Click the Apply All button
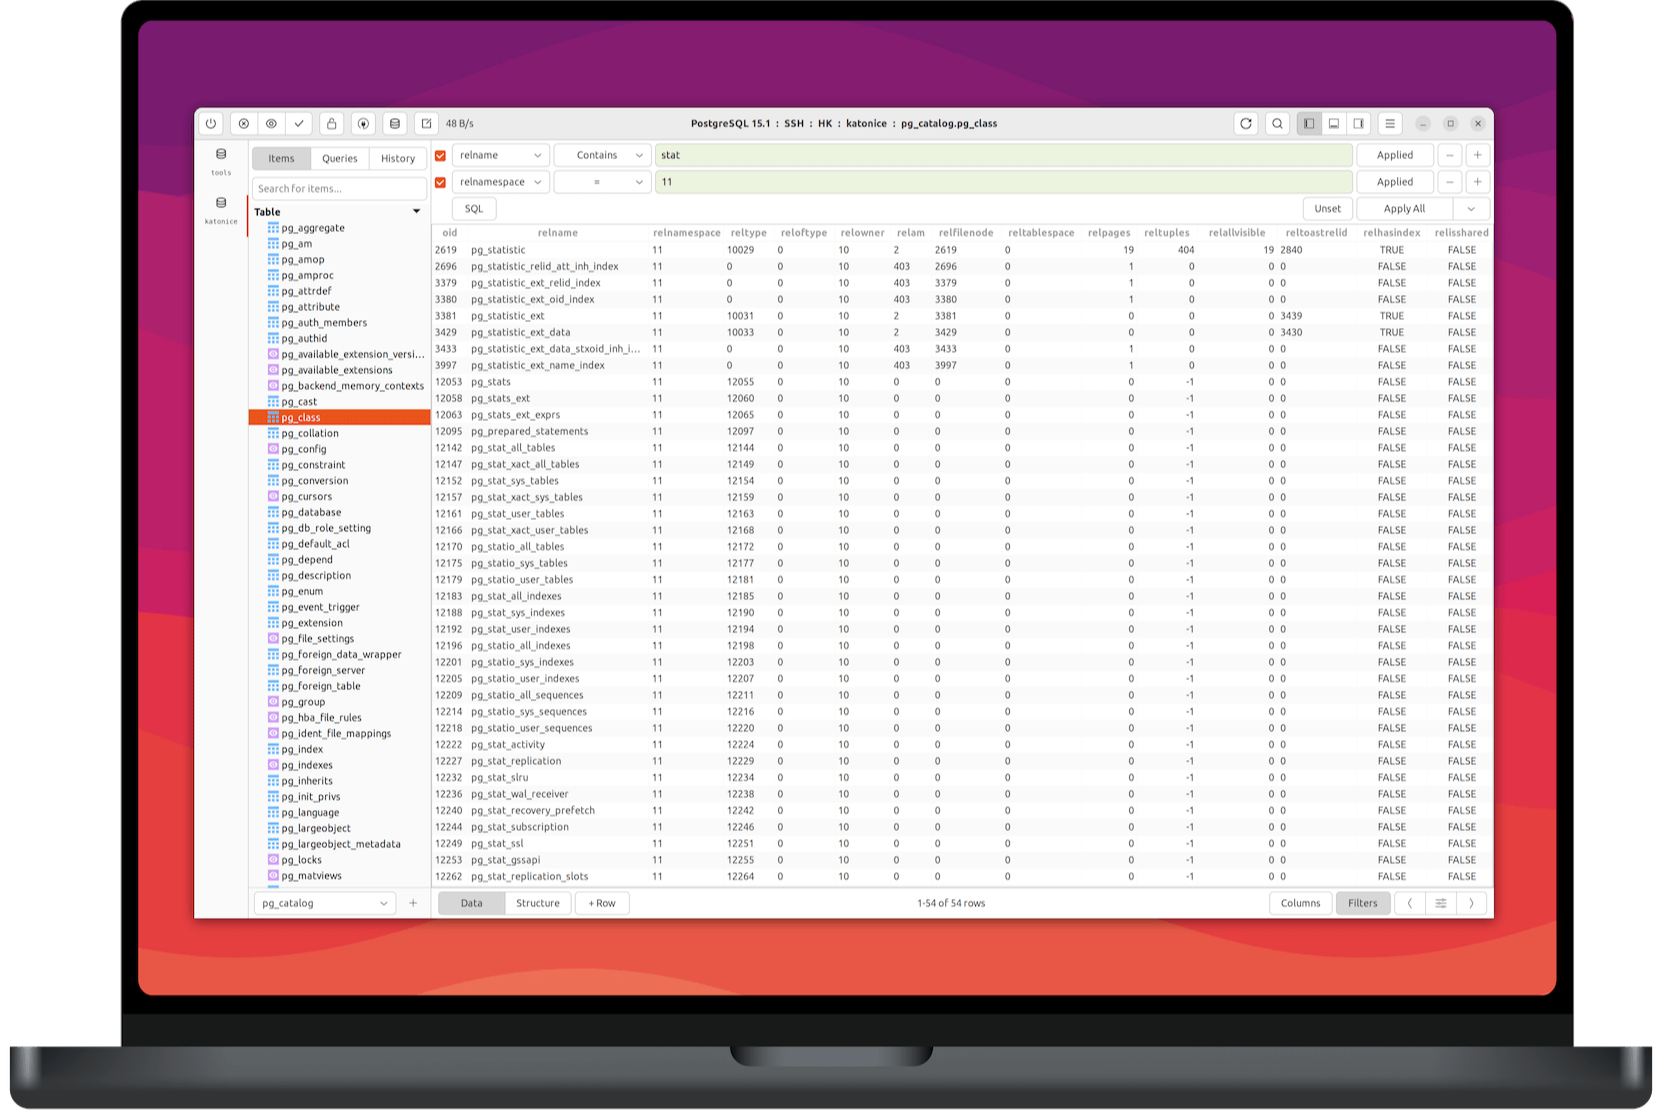Viewport: 1660px width, 1111px height. (x=1404, y=208)
